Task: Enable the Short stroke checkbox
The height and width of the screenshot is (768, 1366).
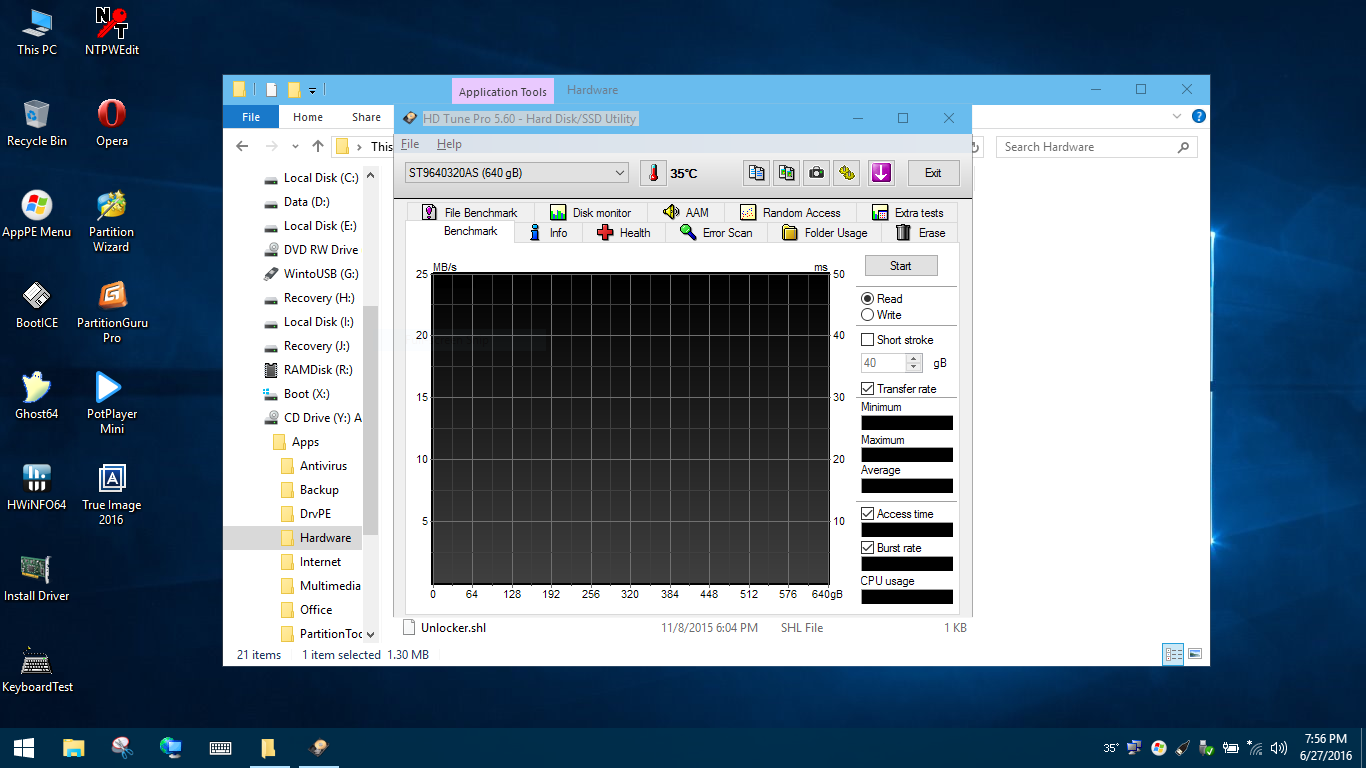Action: 868,340
